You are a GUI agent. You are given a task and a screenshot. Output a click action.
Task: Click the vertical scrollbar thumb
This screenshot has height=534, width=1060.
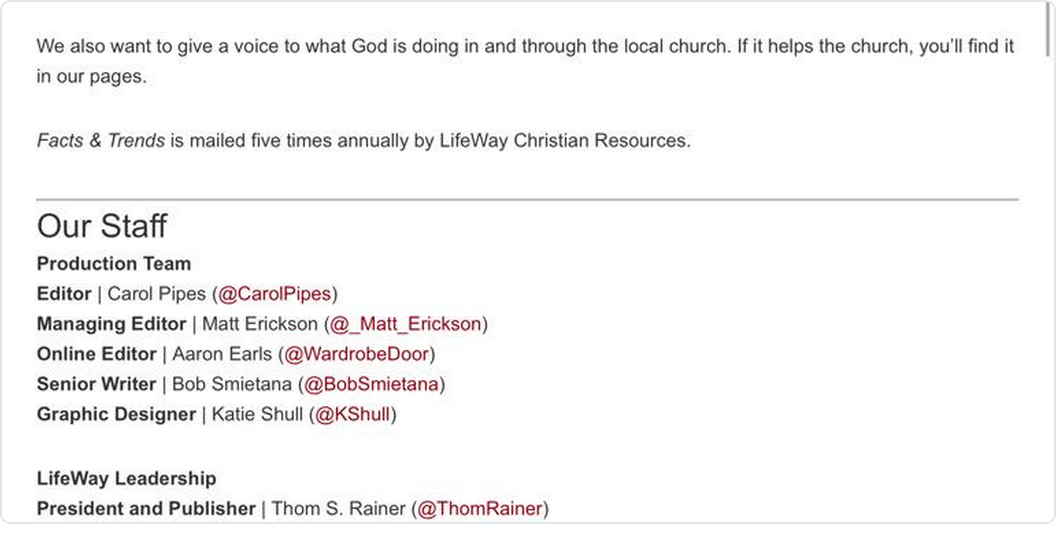coord(1050,30)
